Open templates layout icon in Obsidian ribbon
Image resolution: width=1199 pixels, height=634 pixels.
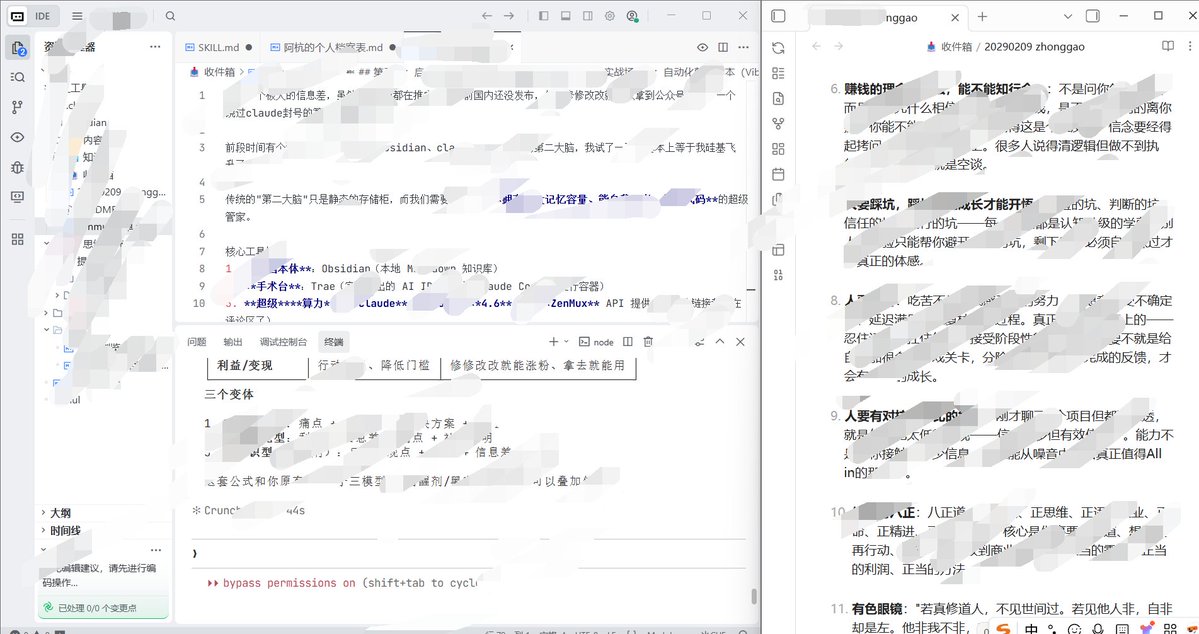tap(778, 249)
